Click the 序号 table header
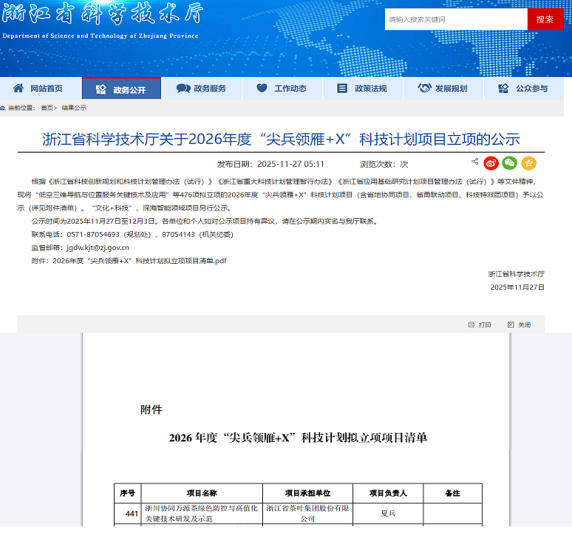572x536 pixels. click(x=128, y=493)
